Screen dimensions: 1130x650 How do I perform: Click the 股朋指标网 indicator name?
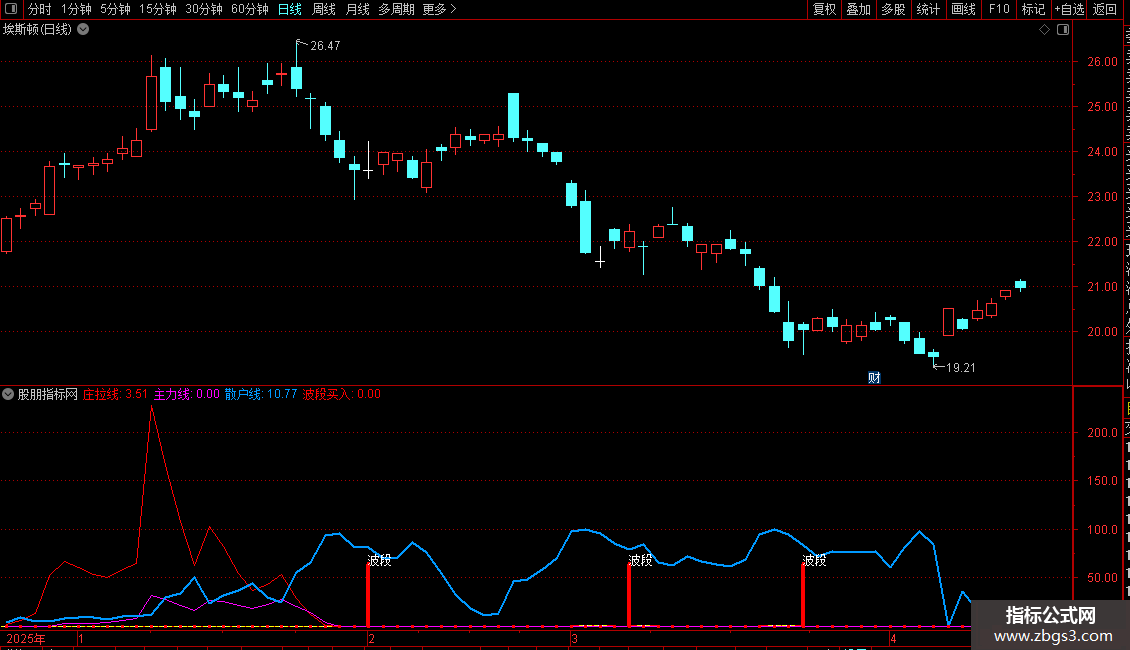[x=48, y=394]
